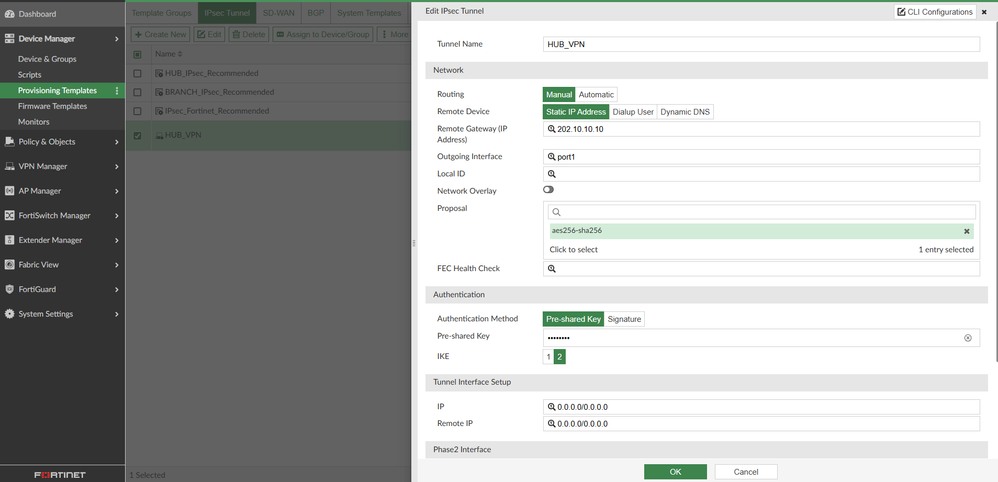This screenshot has height=482, width=998.
Task: Click the Fabric View sidebar icon
Action: click(10, 265)
